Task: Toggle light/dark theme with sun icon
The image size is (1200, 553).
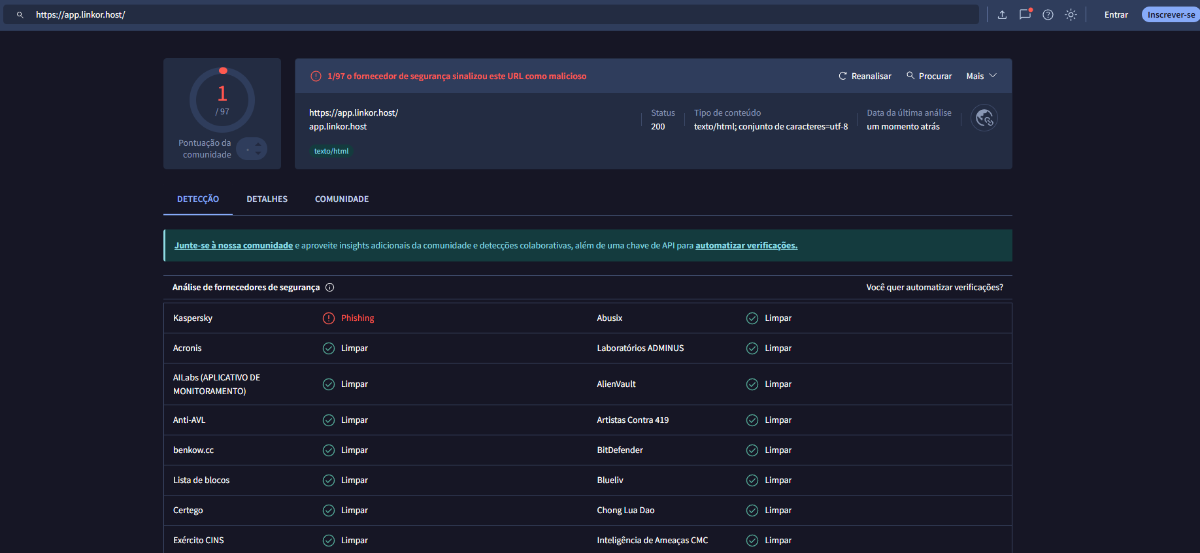Action: [x=1071, y=15]
